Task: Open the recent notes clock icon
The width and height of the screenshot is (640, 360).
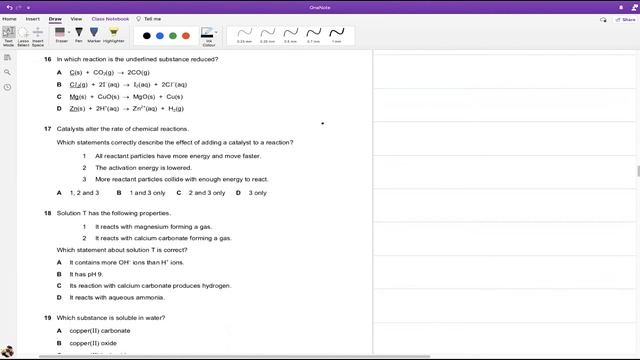Action: point(7,87)
